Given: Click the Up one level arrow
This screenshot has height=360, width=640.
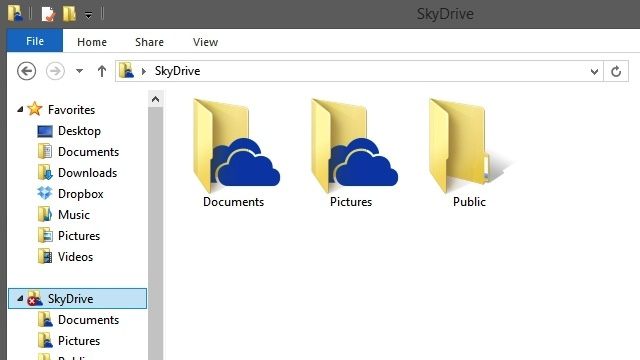Looking at the screenshot, I should coord(102,71).
